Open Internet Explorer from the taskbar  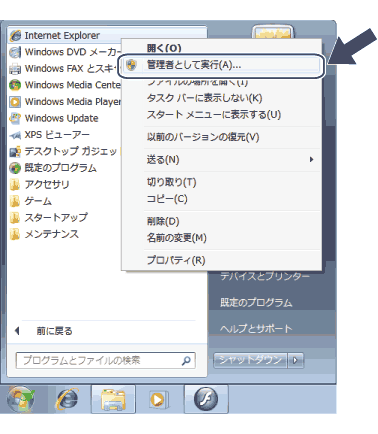point(68,399)
